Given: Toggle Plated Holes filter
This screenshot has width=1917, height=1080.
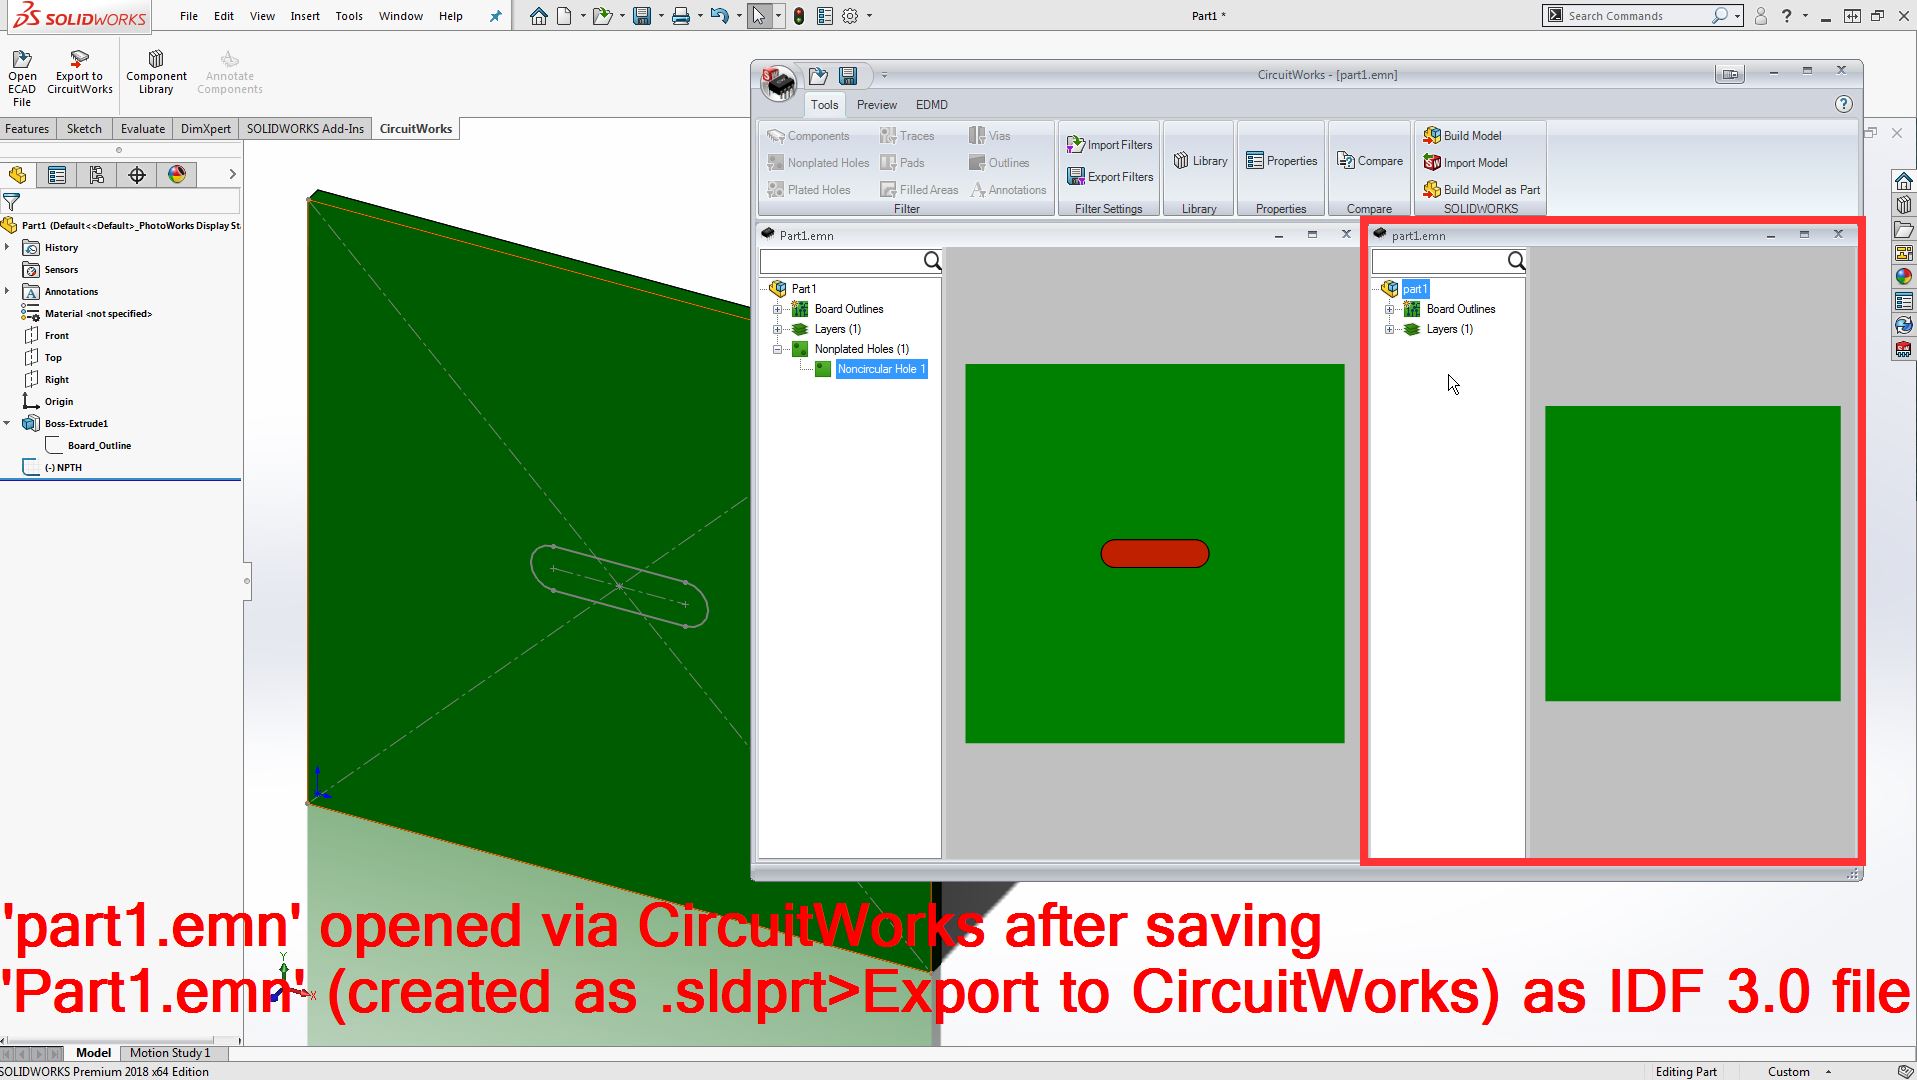Looking at the screenshot, I should (x=808, y=189).
